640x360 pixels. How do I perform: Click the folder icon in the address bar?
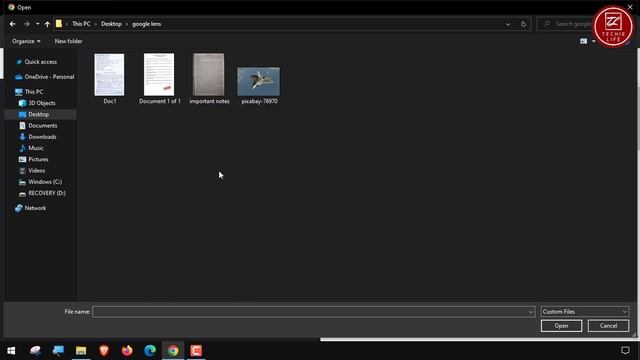coord(59,24)
